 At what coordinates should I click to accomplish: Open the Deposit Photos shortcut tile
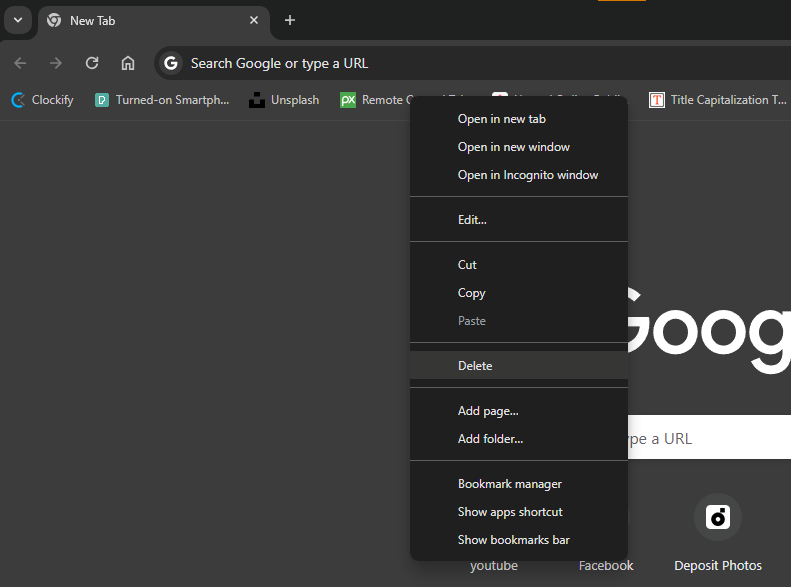[x=718, y=534]
